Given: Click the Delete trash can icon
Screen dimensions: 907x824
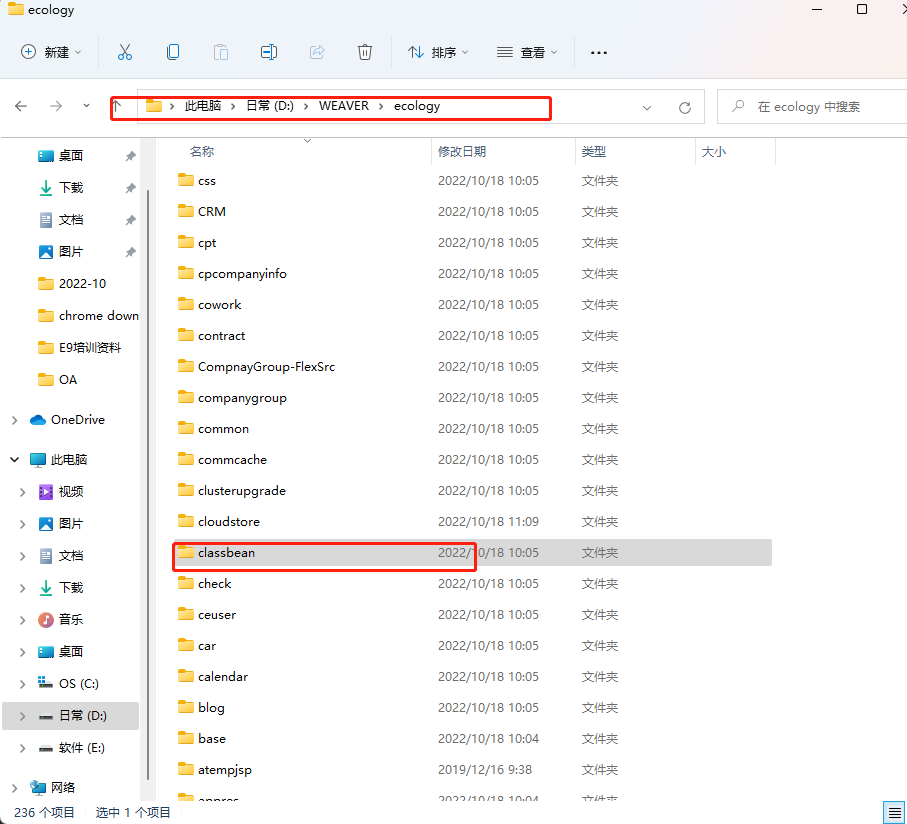Looking at the screenshot, I should tap(365, 52).
